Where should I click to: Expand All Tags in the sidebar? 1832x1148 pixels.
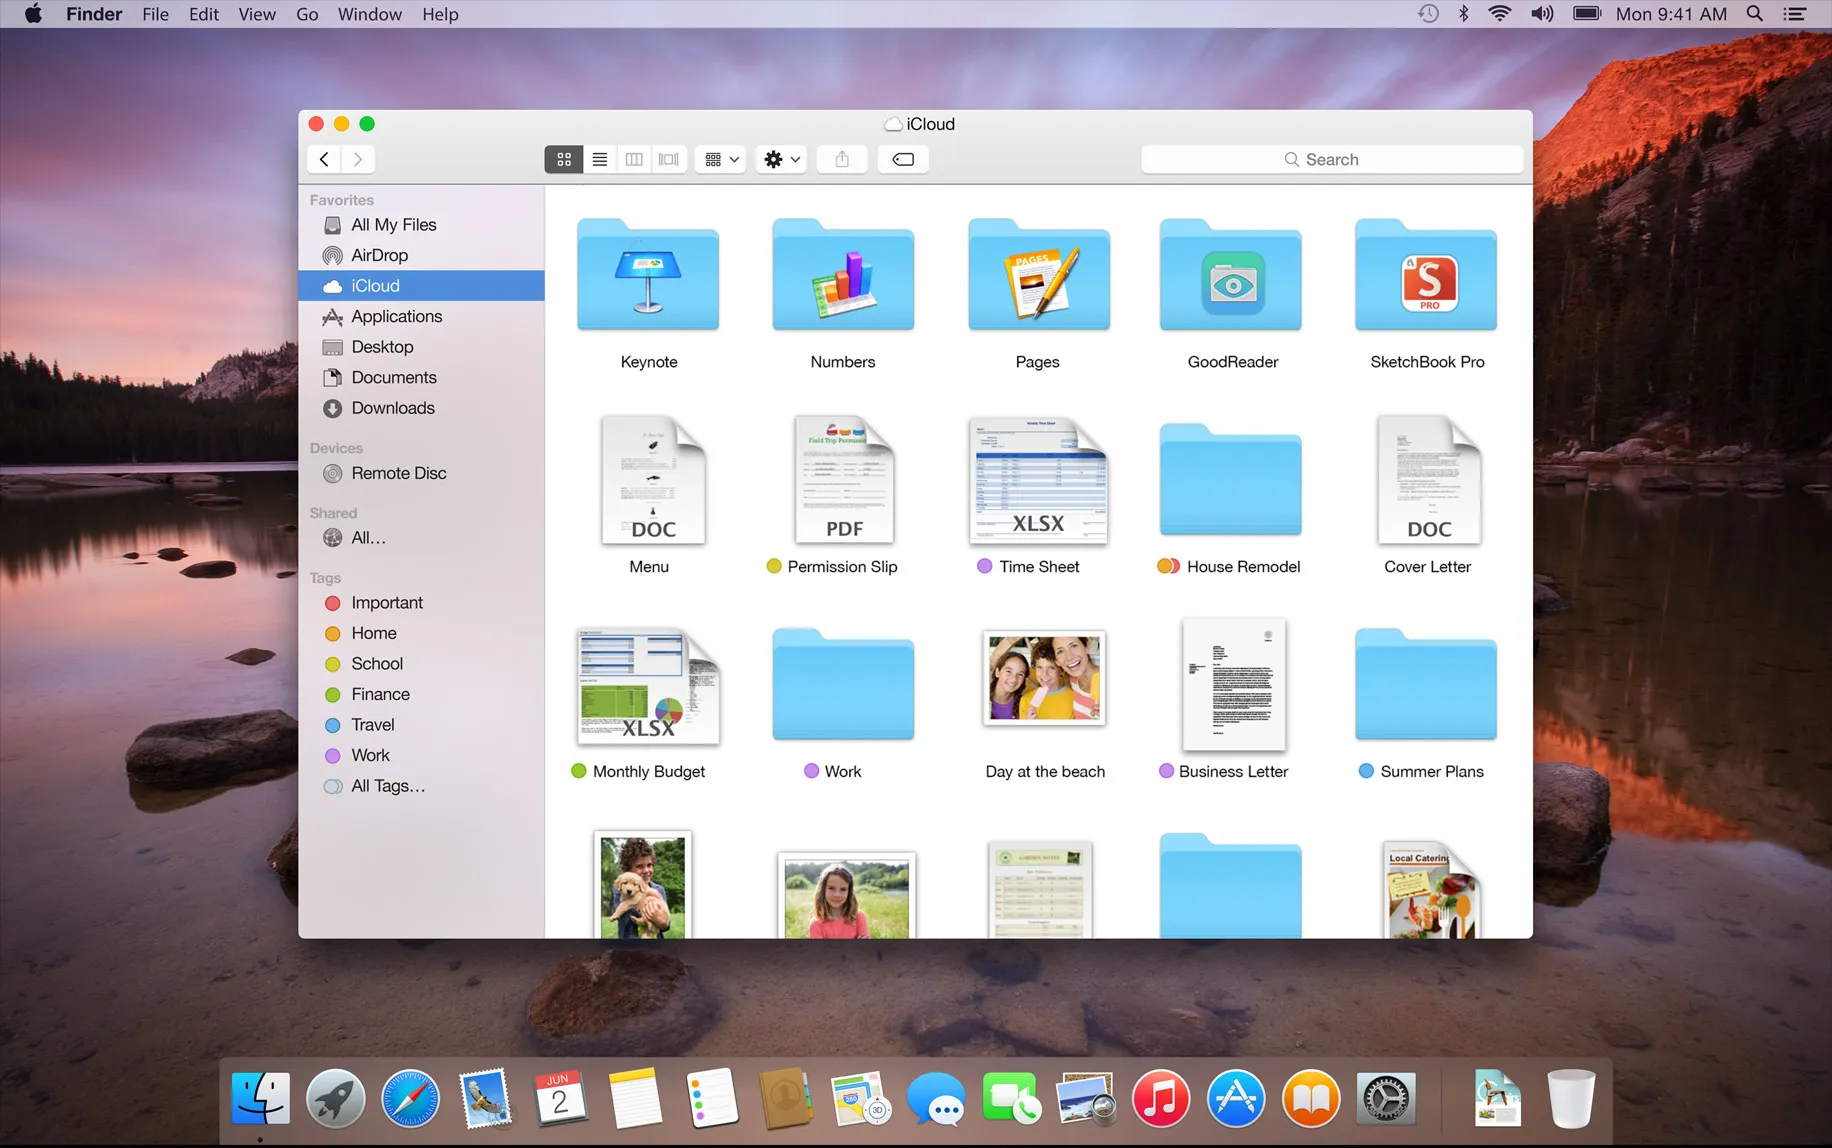[x=388, y=786]
